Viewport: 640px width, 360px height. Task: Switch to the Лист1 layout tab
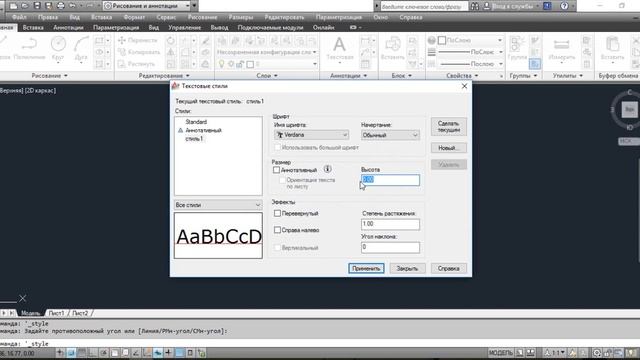point(56,313)
